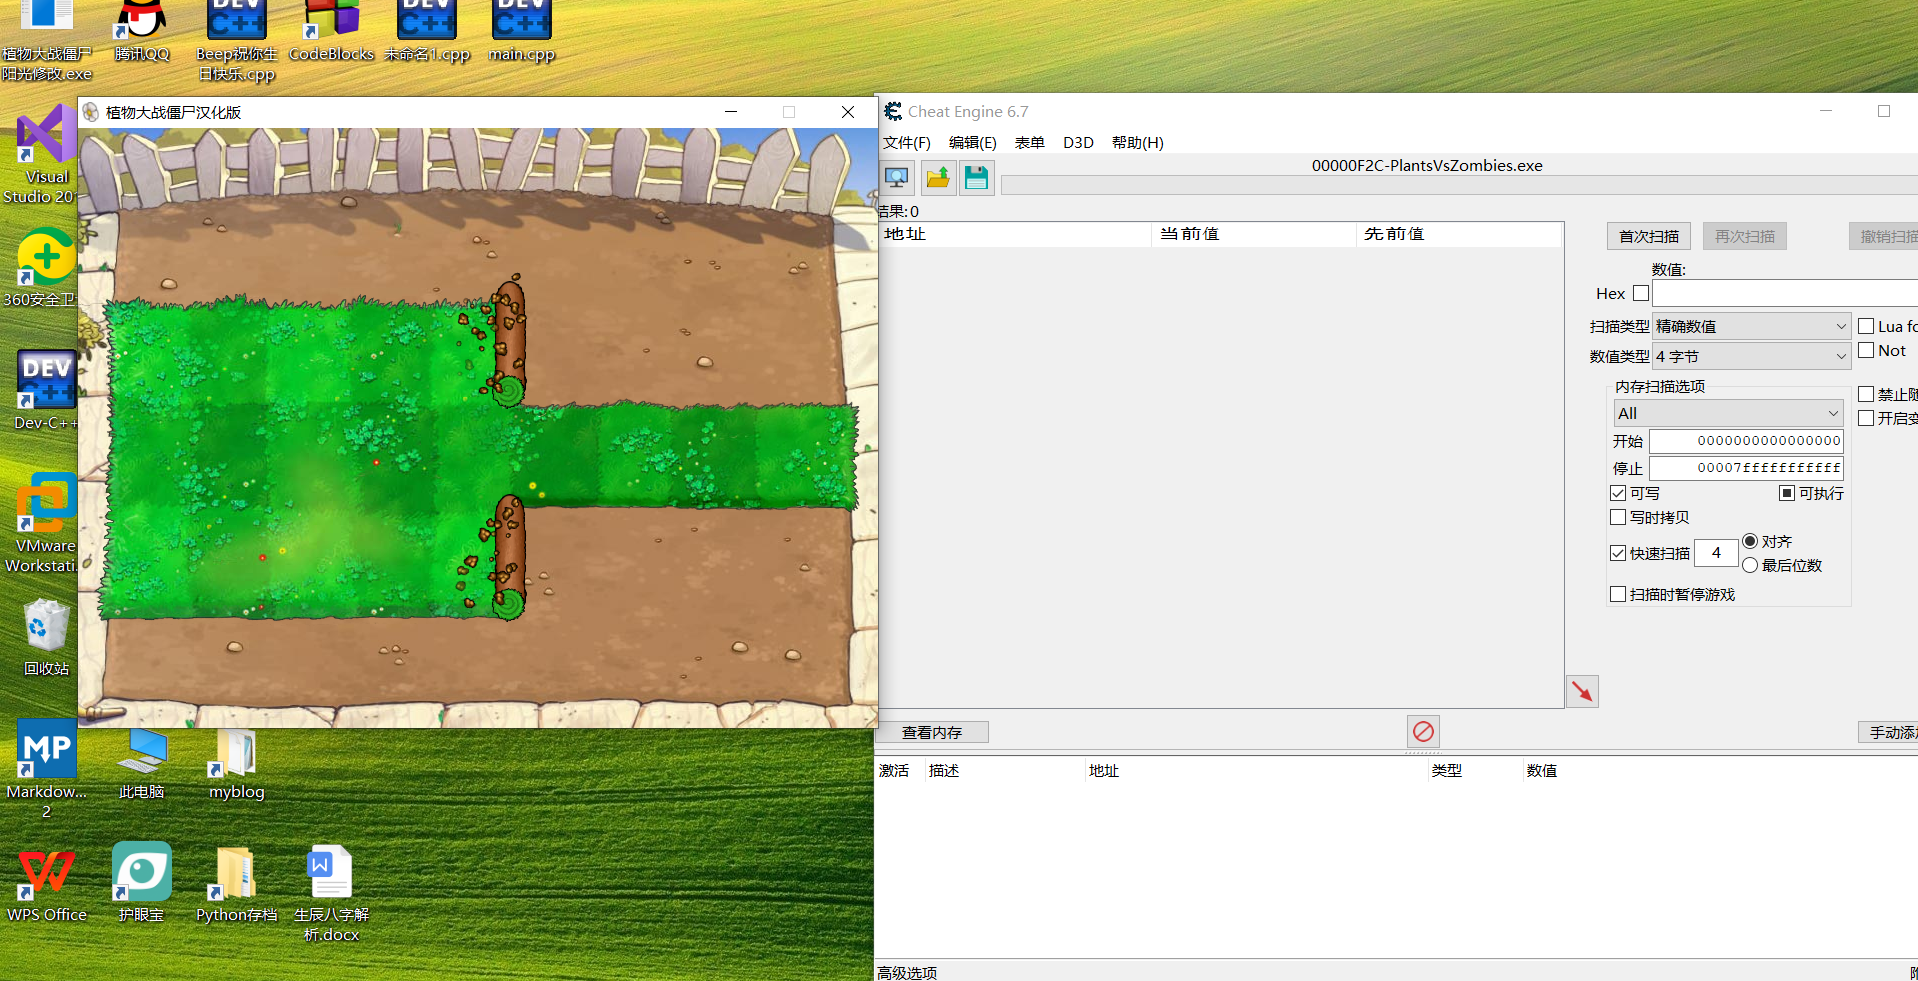Screen dimensions: 1918x981
Task: Open myblog folder shortcut
Action: point(237,765)
